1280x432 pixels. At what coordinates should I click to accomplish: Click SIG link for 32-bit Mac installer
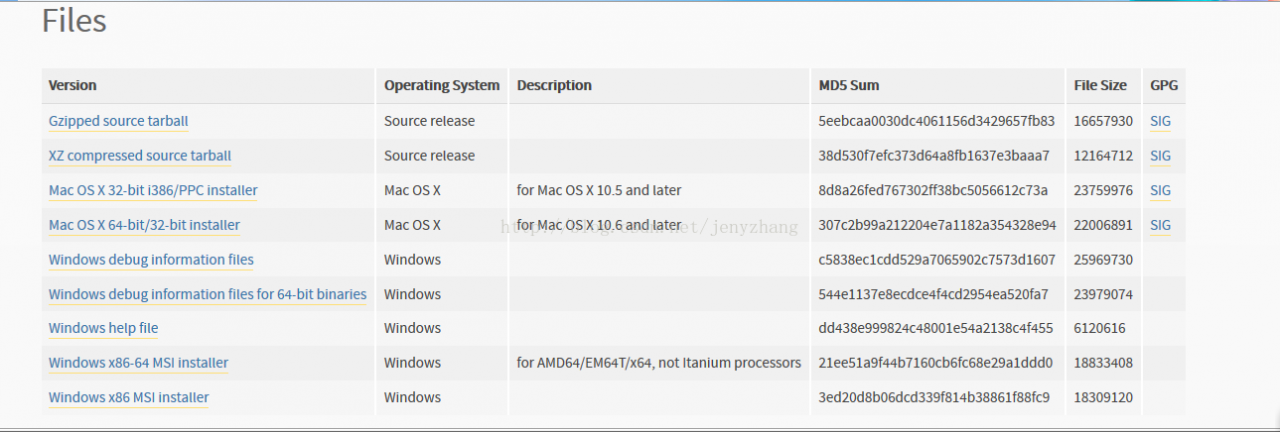[1160, 190]
